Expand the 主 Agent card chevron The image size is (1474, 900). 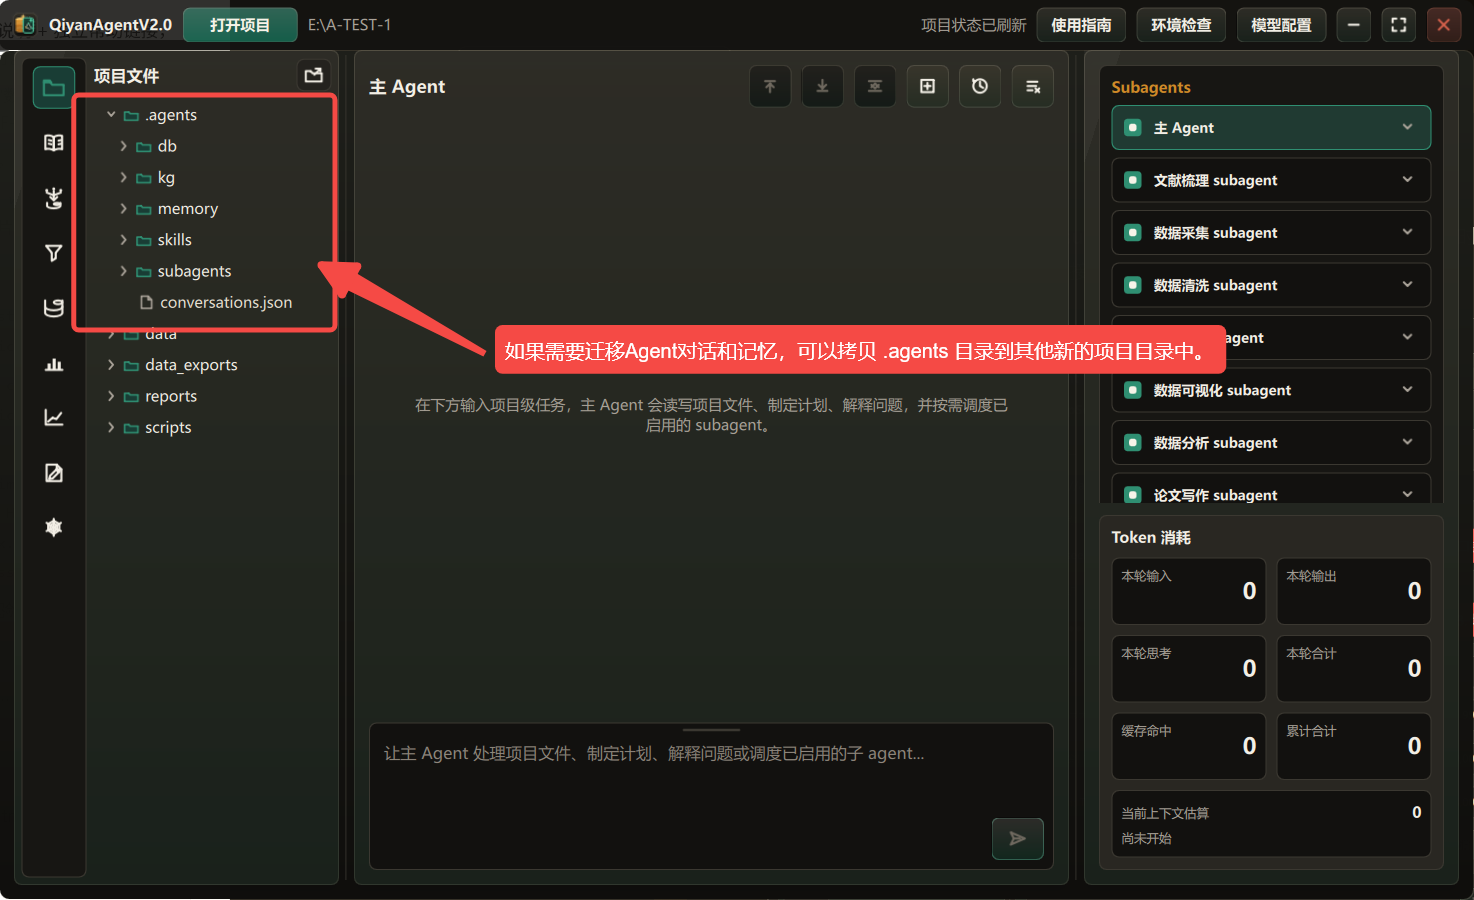[1407, 127]
